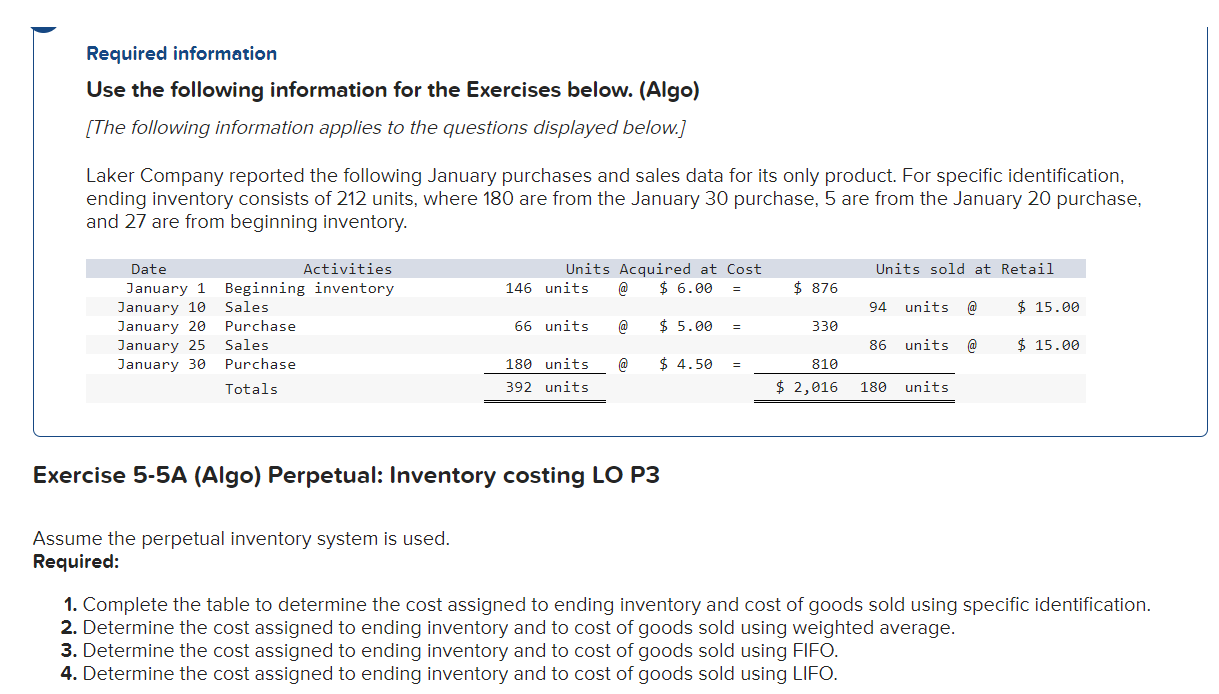
Task: Click the $ 2,016 total cost value
Action: click(x=805, y=387)
